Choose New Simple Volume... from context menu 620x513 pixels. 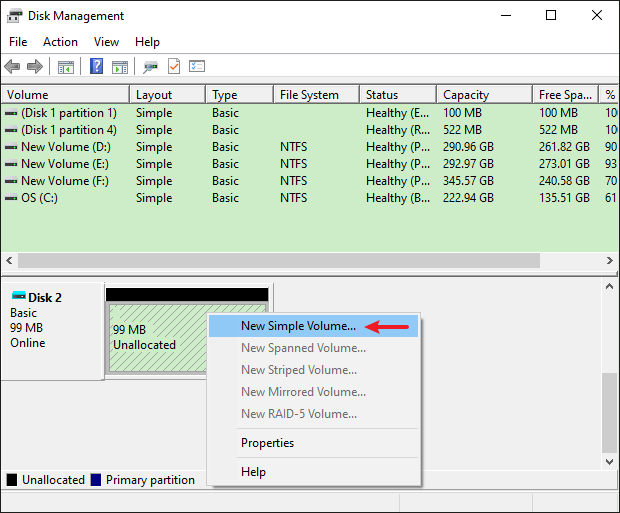[313, 326]
